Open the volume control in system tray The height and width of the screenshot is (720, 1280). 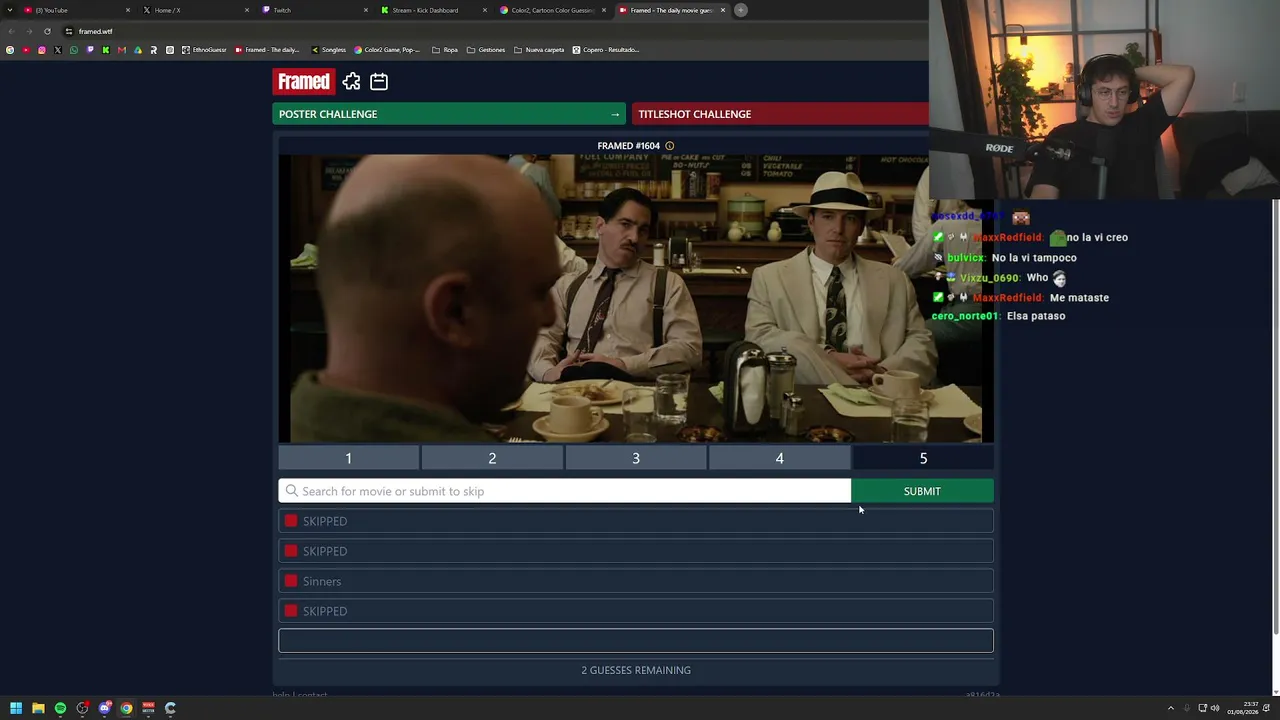pos(1215,708)
